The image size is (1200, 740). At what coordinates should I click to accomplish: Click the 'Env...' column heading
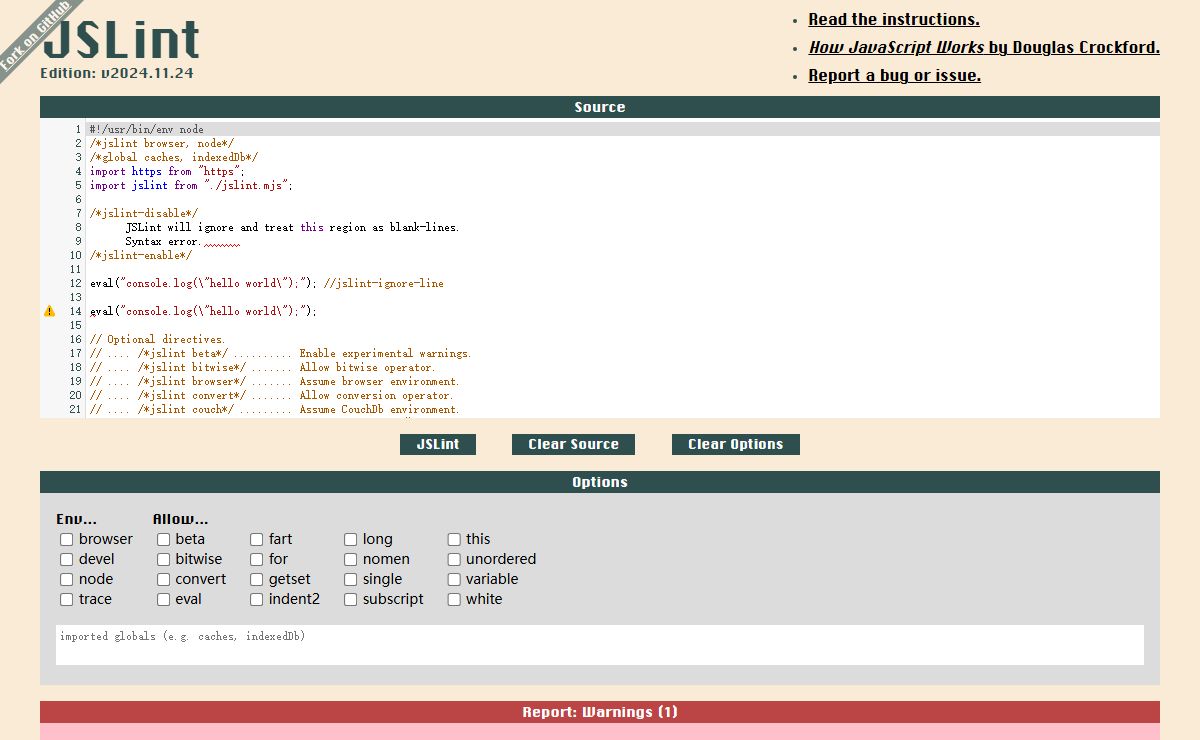pos(76,519)
